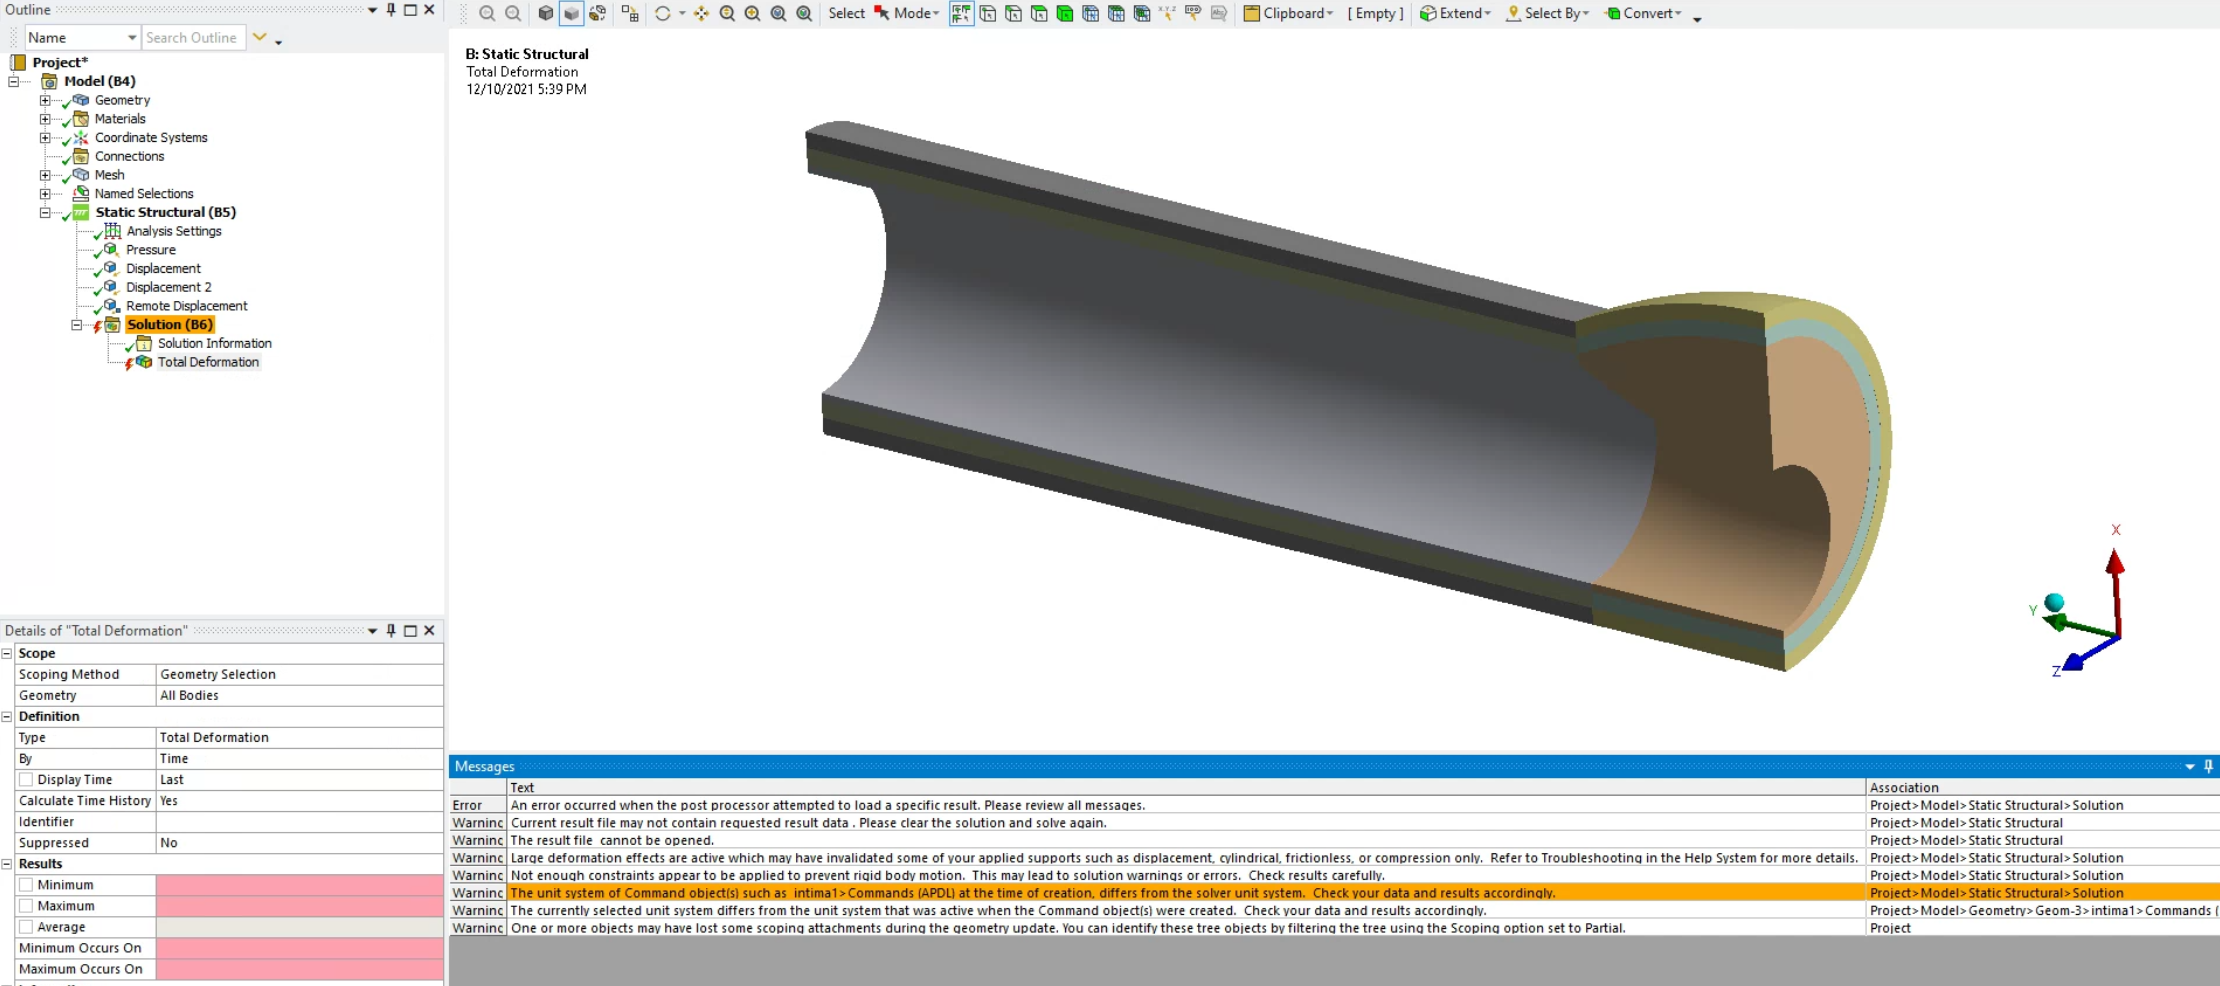Viewport: 2220px width, 986px height.
Task: Enable the Edge selection filter
Action: click(1013, 13)
